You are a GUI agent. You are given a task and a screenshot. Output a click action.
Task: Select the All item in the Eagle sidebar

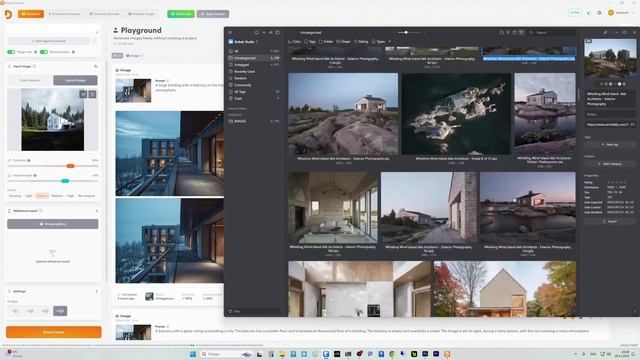point(254,51)
